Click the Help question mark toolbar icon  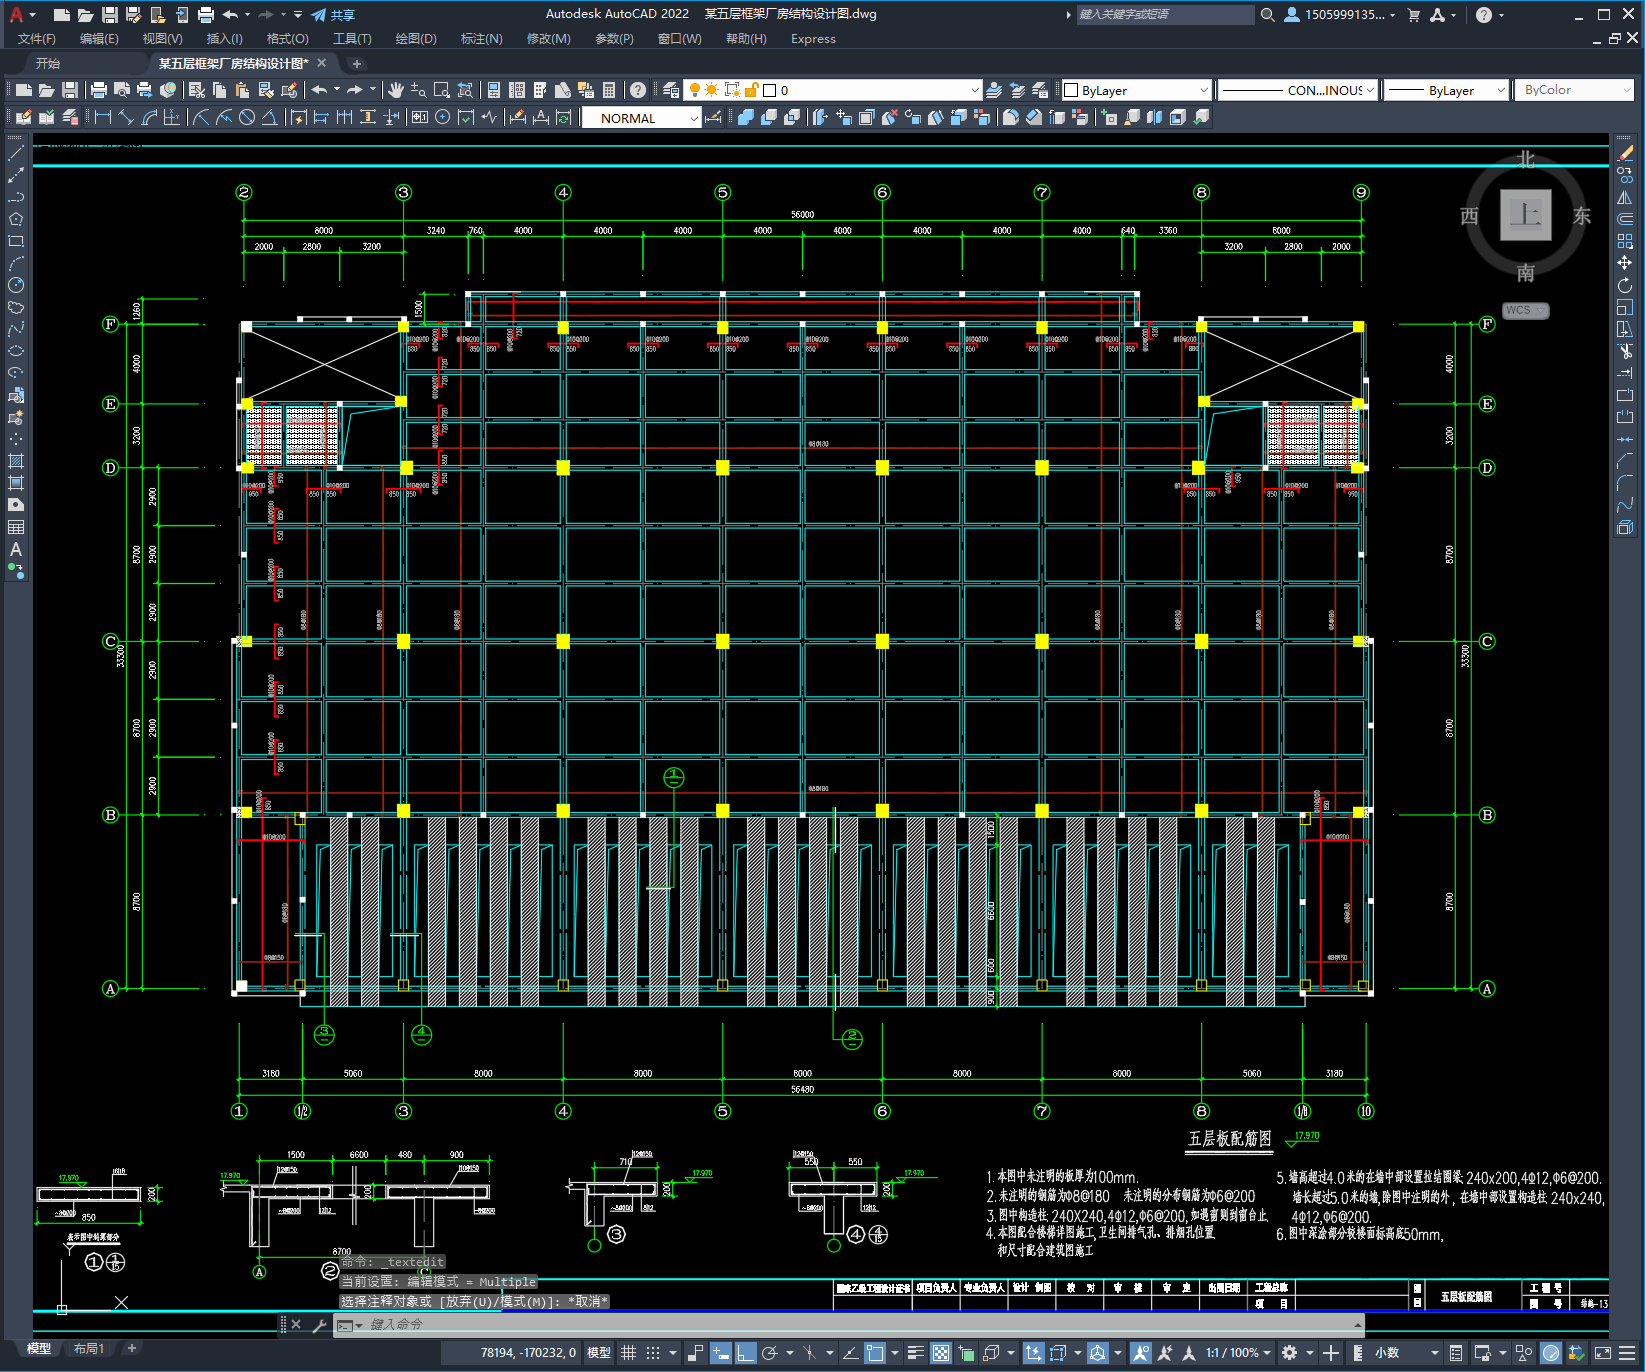pyautogui.click(x=638, y=90)
